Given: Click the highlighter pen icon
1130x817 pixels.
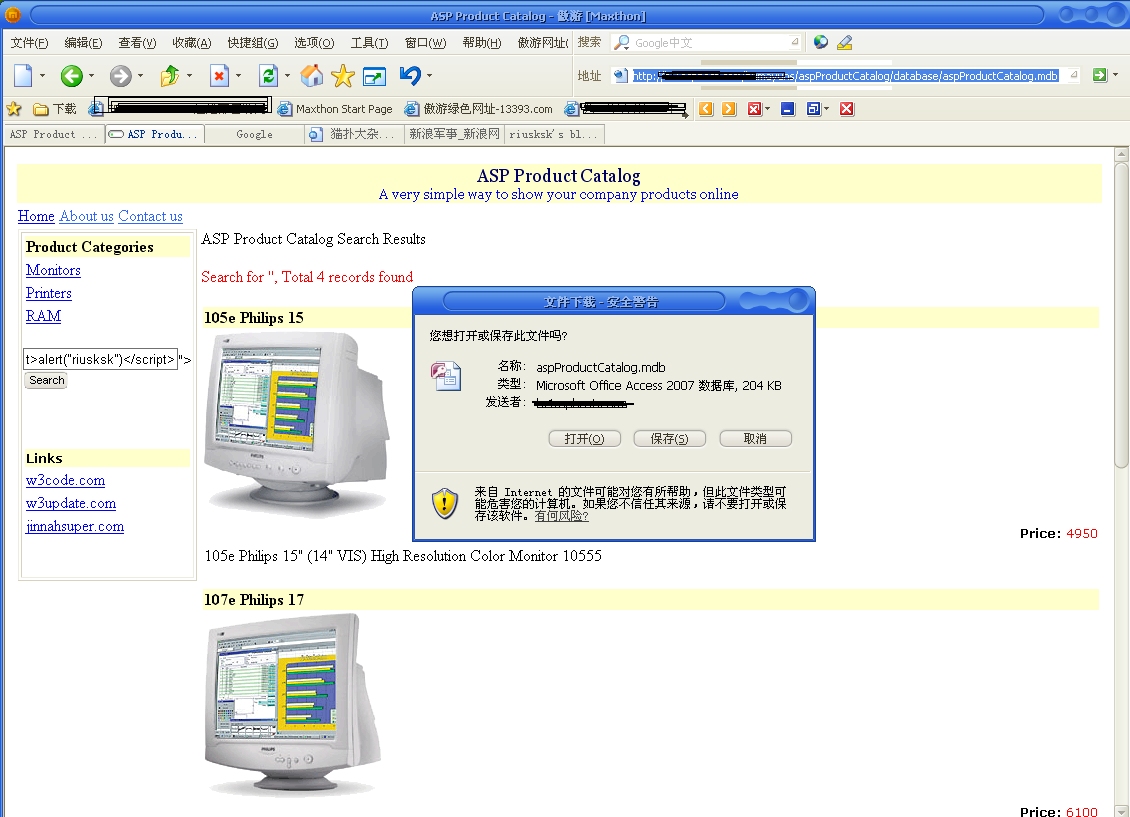Looking at the screenshot, I should [845, 43].
